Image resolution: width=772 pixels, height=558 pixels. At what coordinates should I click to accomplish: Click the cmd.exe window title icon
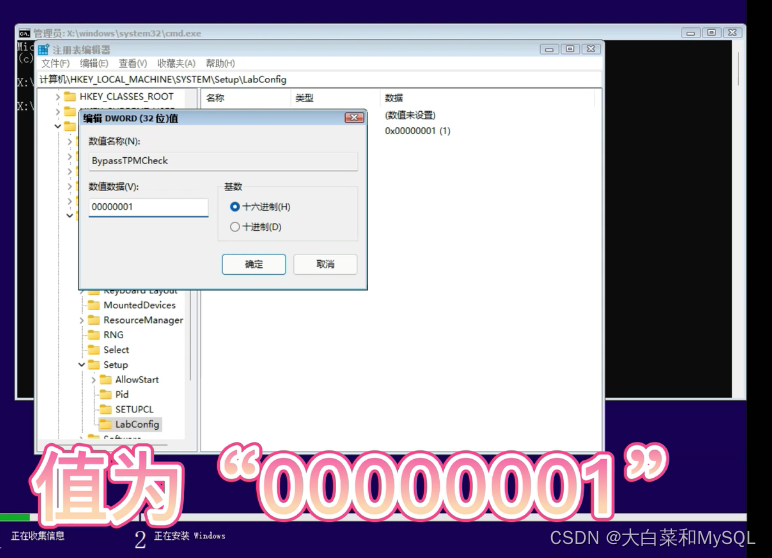[24, 33]
